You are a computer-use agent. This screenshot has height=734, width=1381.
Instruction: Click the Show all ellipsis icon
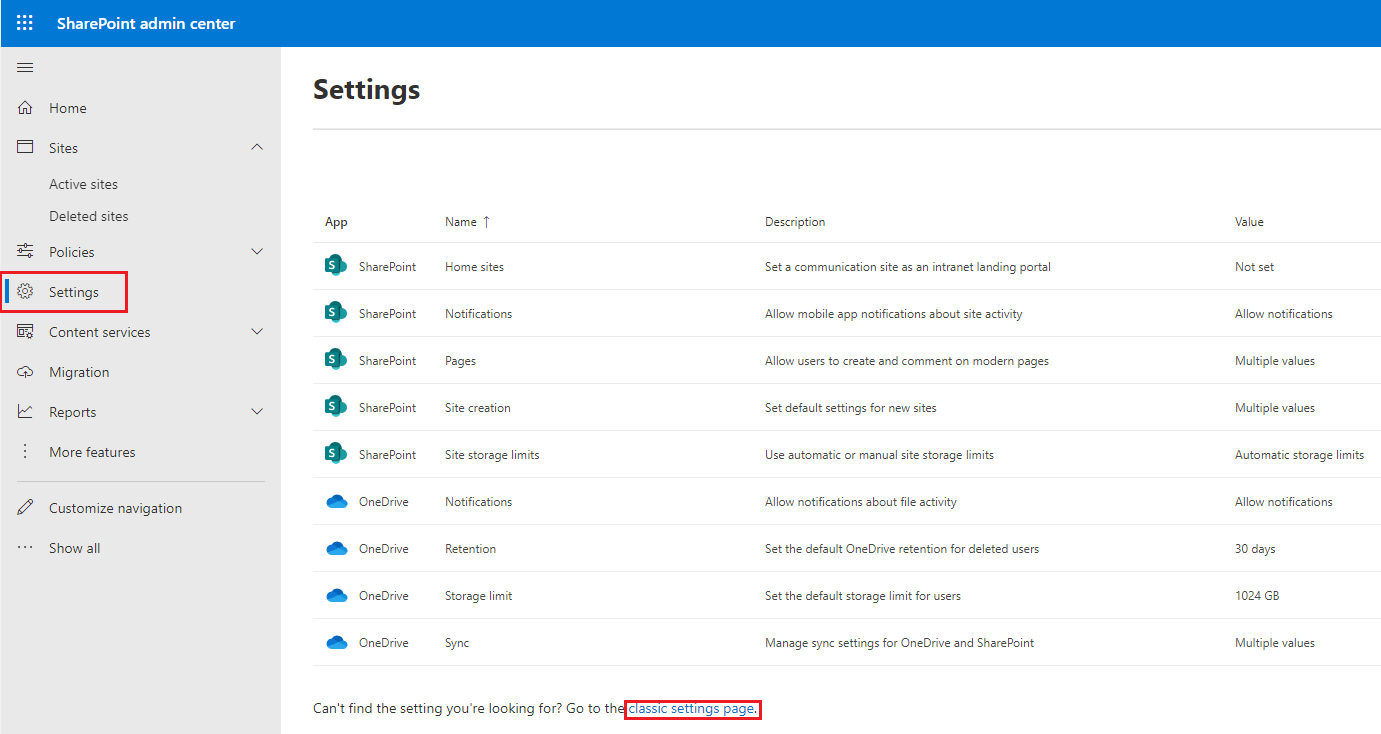pos(26,548)
